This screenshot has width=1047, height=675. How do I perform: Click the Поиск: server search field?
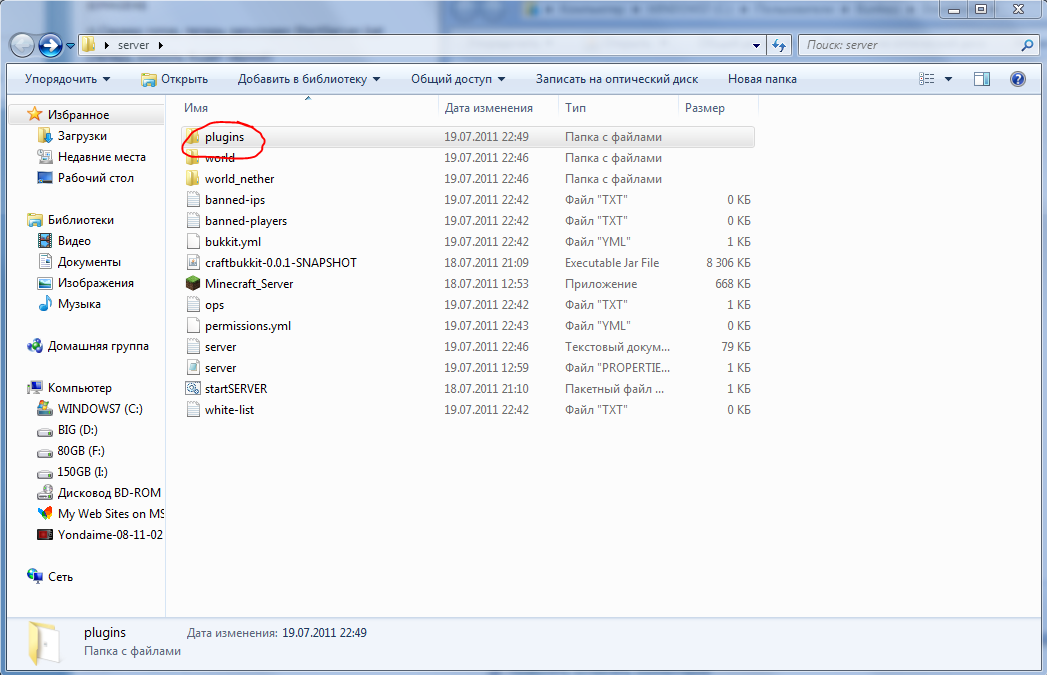point(908,46)
